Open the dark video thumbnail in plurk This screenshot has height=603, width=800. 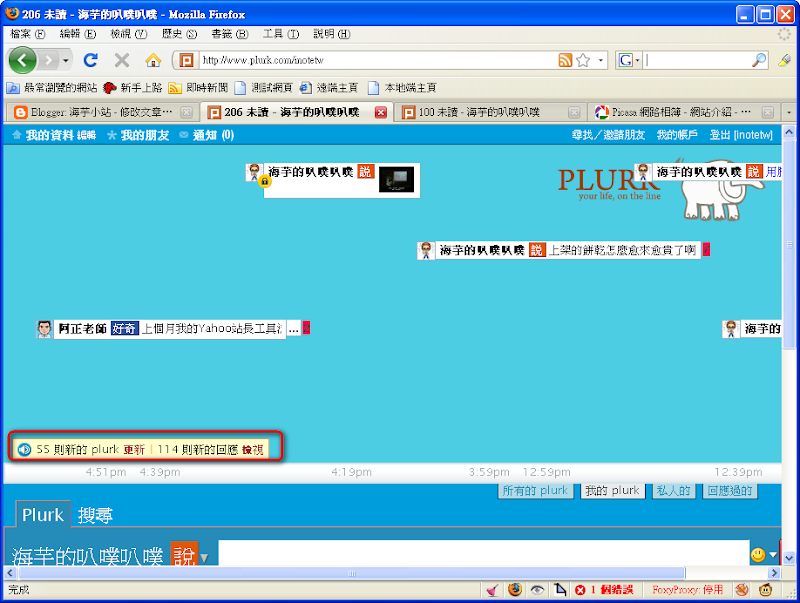click(396, 180)
